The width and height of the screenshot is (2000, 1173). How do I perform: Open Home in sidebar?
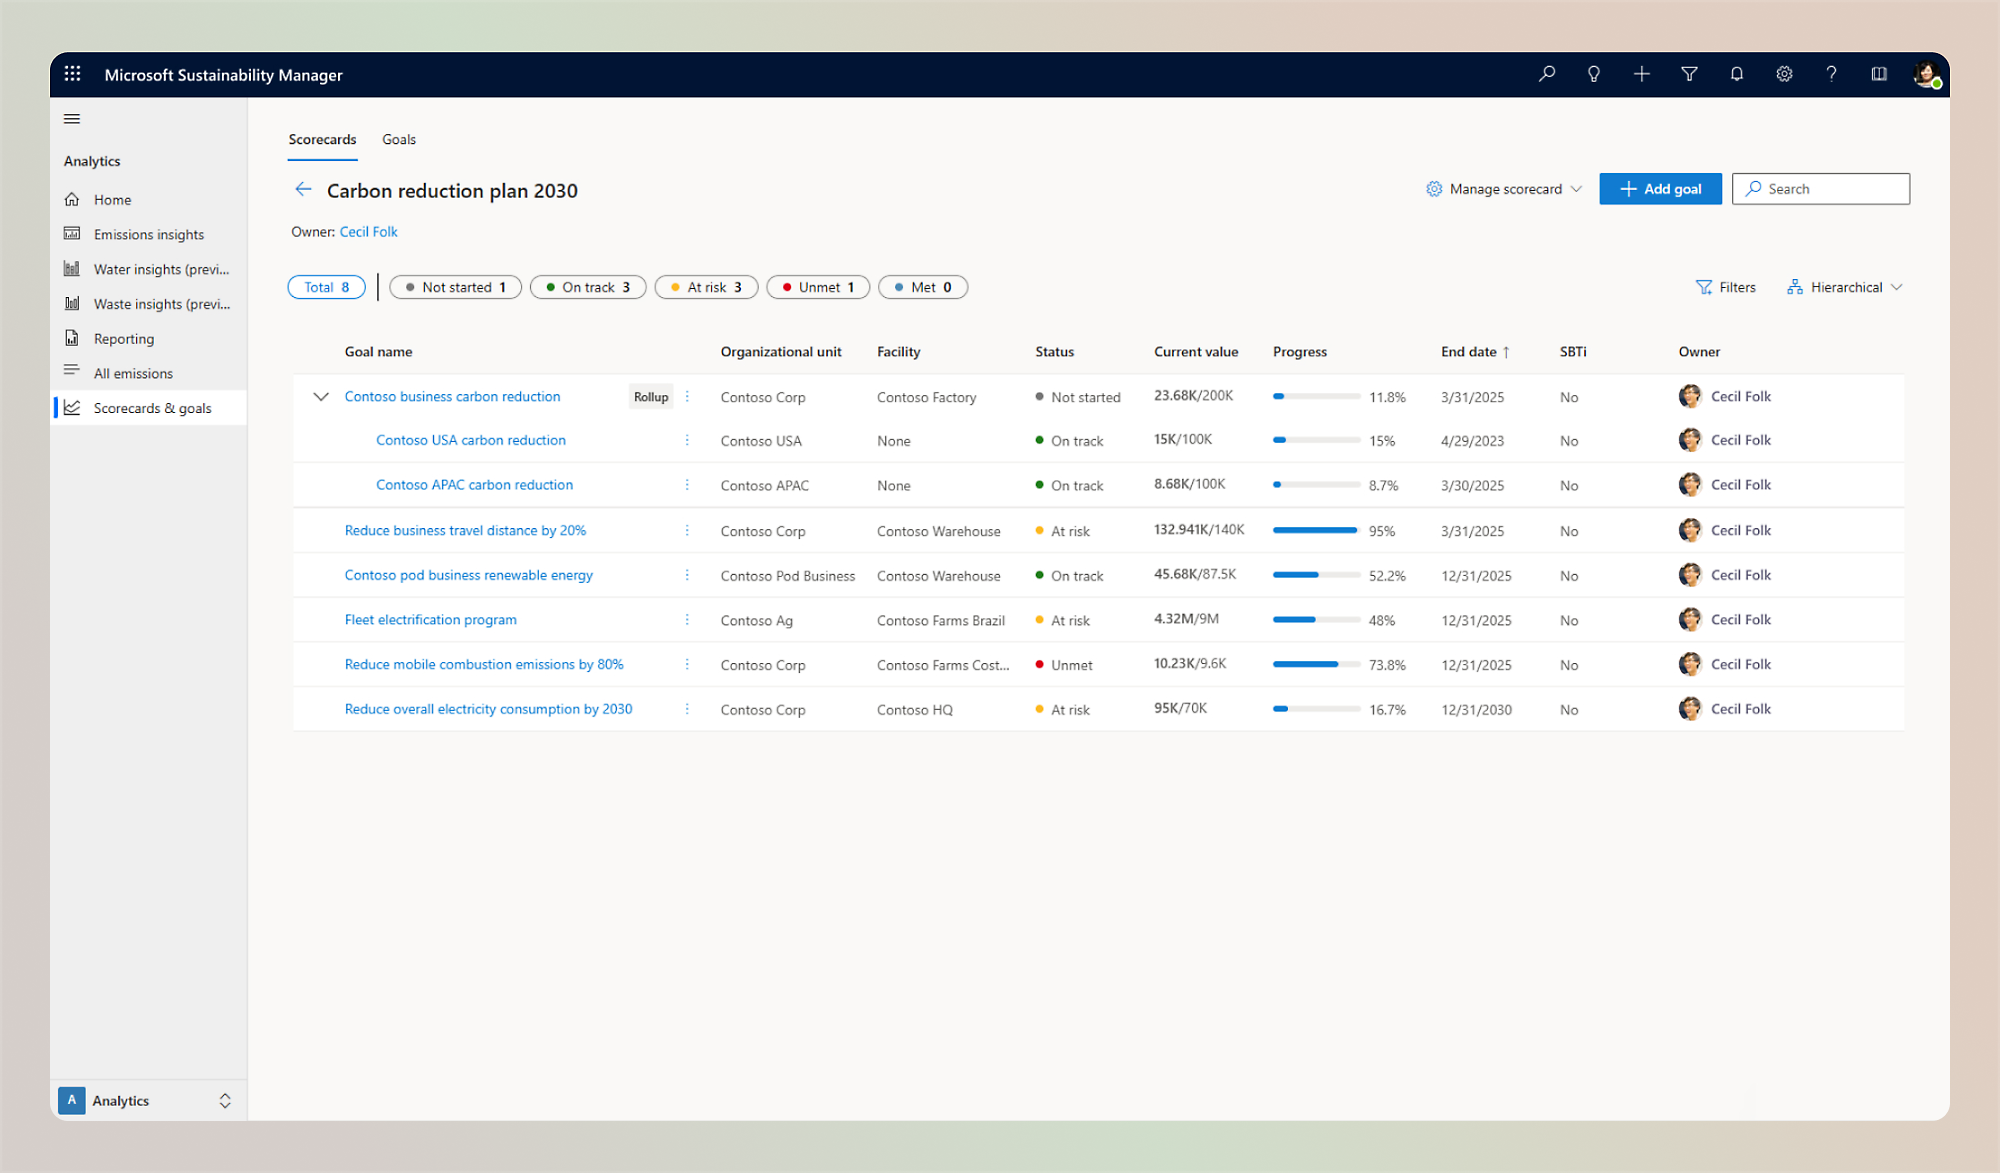(x=148, y=200)
